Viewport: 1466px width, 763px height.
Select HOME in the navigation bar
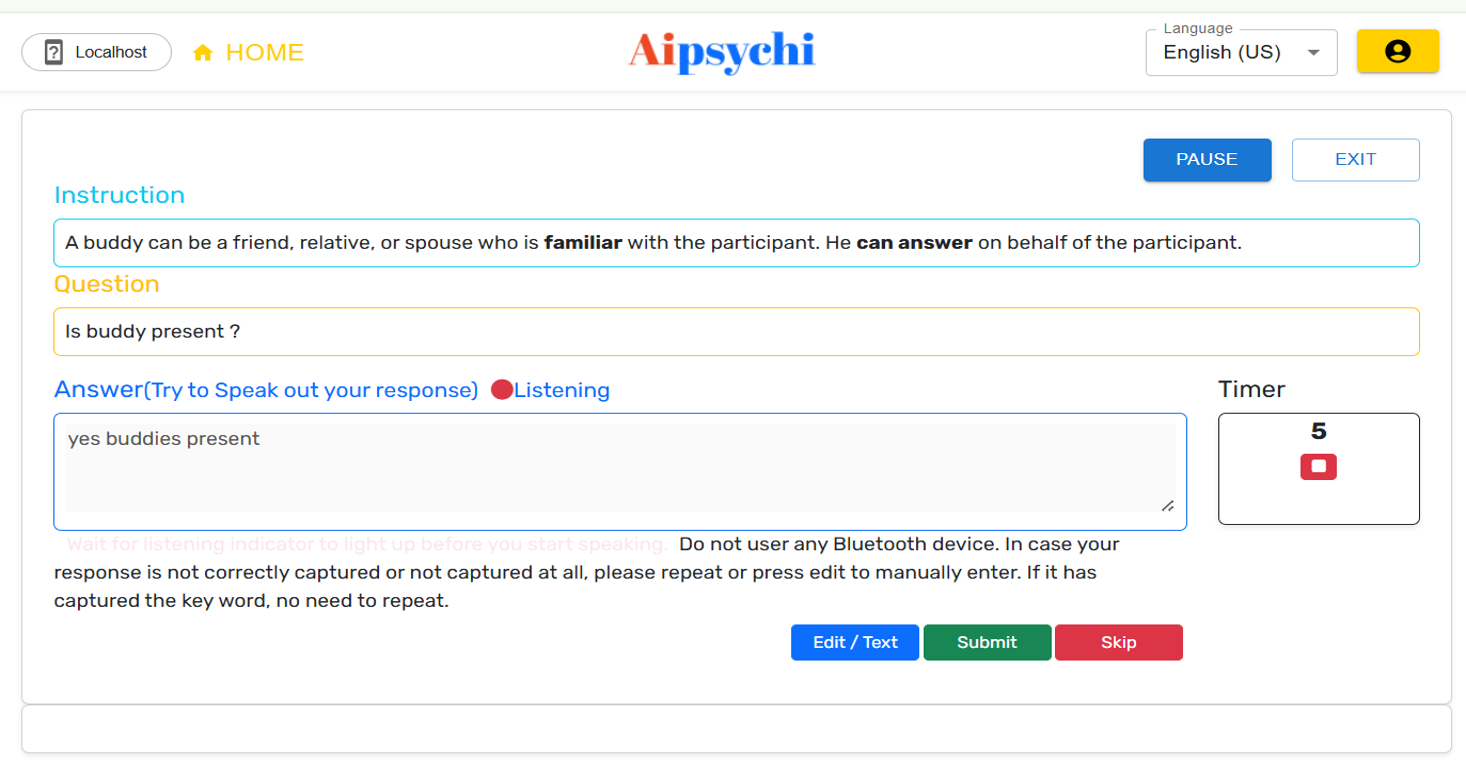coord(262,52)
